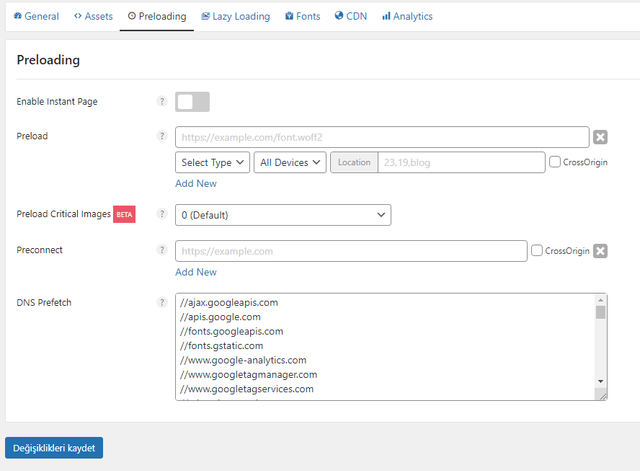
Task: Open help tooltip for Preload
Action: pyautogui.click(x=162, y=136)
